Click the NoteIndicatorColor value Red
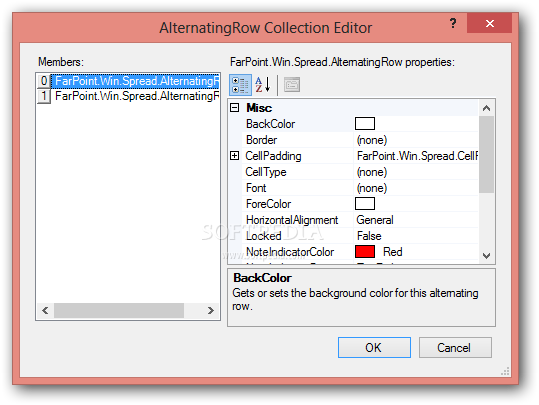Screen dimensions: 539x405 [393, 252]
